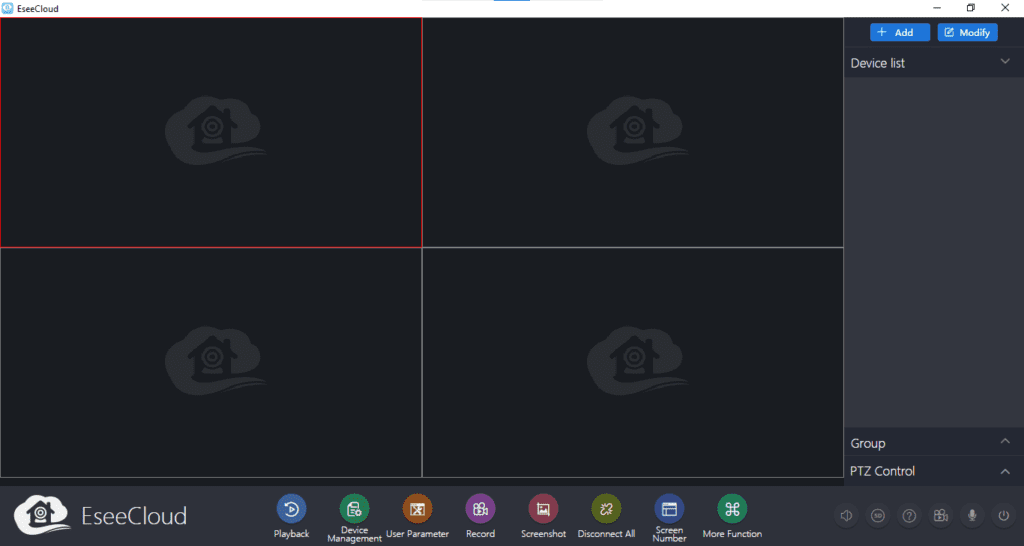Click the Add device button

pos(899,32)
